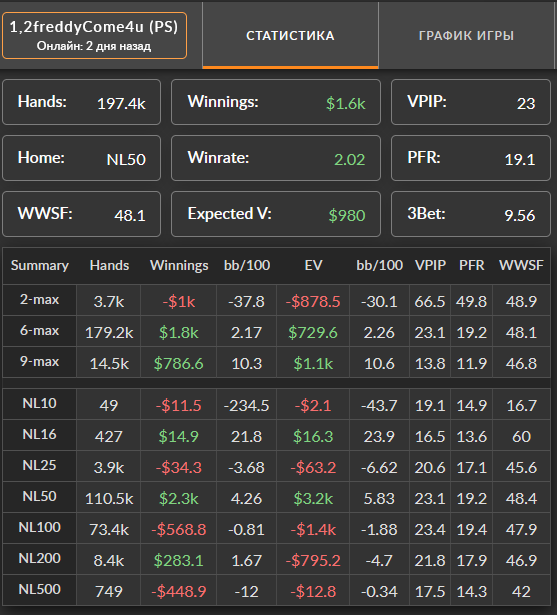Choose the NL50 stakes row
The height and width of the screenshot is (615, 557).
[x=277, y=497]
